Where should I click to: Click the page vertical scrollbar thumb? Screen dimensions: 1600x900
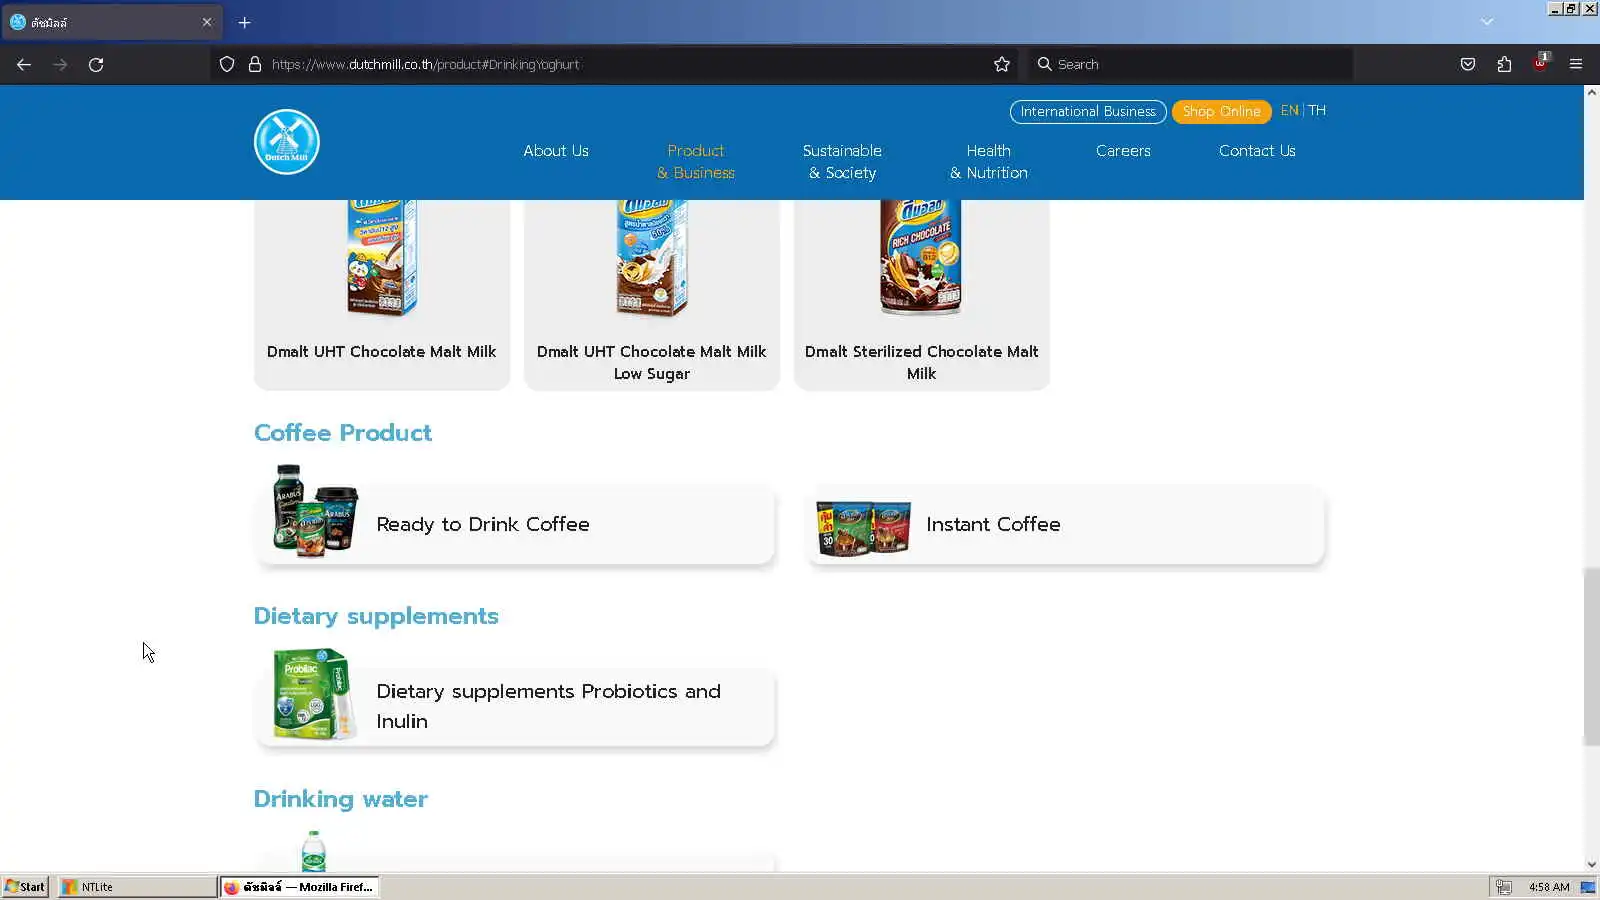click(x=1591, y=656)
